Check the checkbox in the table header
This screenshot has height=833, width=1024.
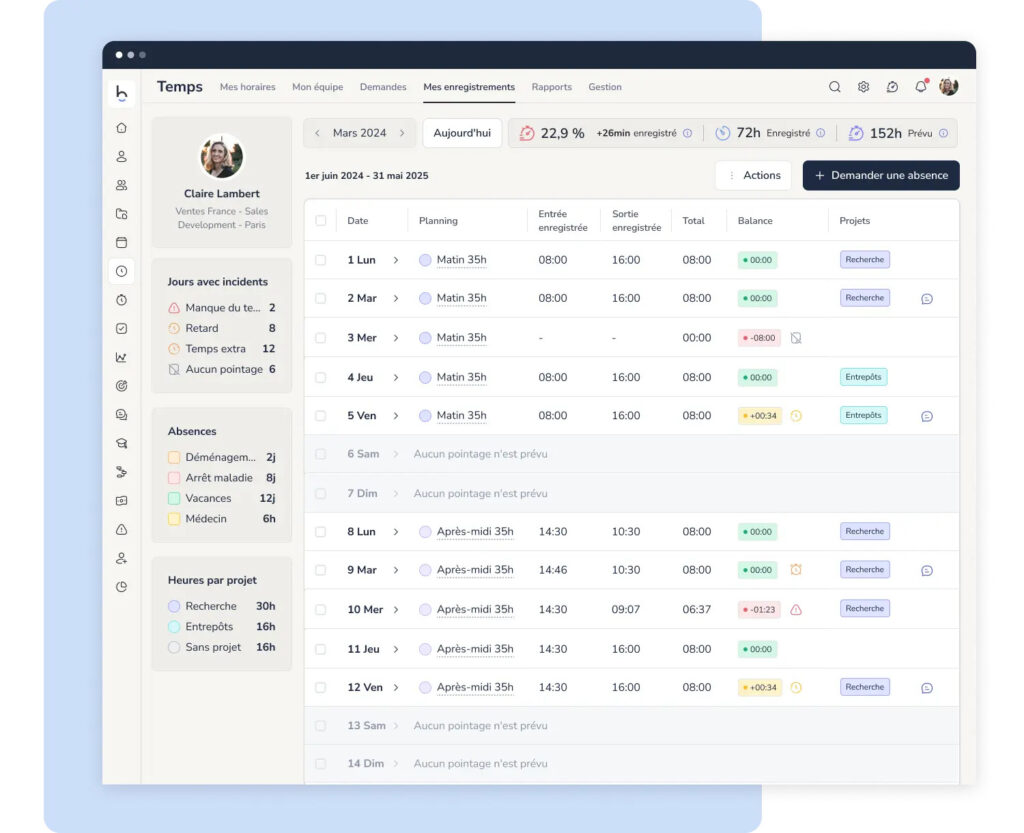point(321,220)
